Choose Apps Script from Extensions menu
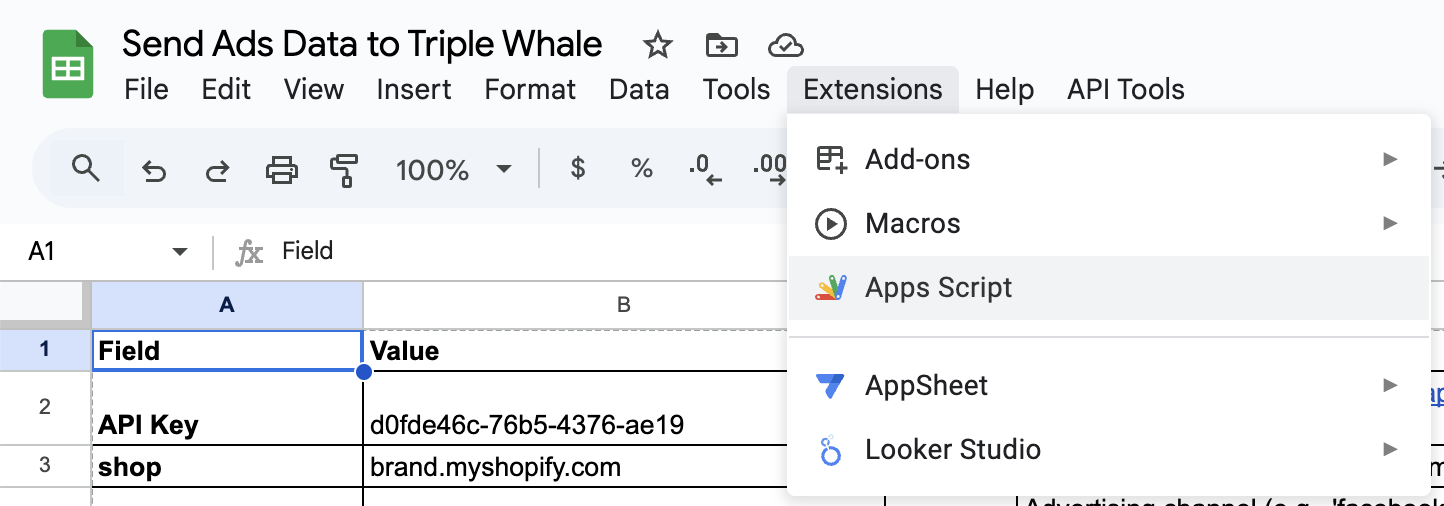This screenshot has width=1444, height=506. [x=1109, y=288]
